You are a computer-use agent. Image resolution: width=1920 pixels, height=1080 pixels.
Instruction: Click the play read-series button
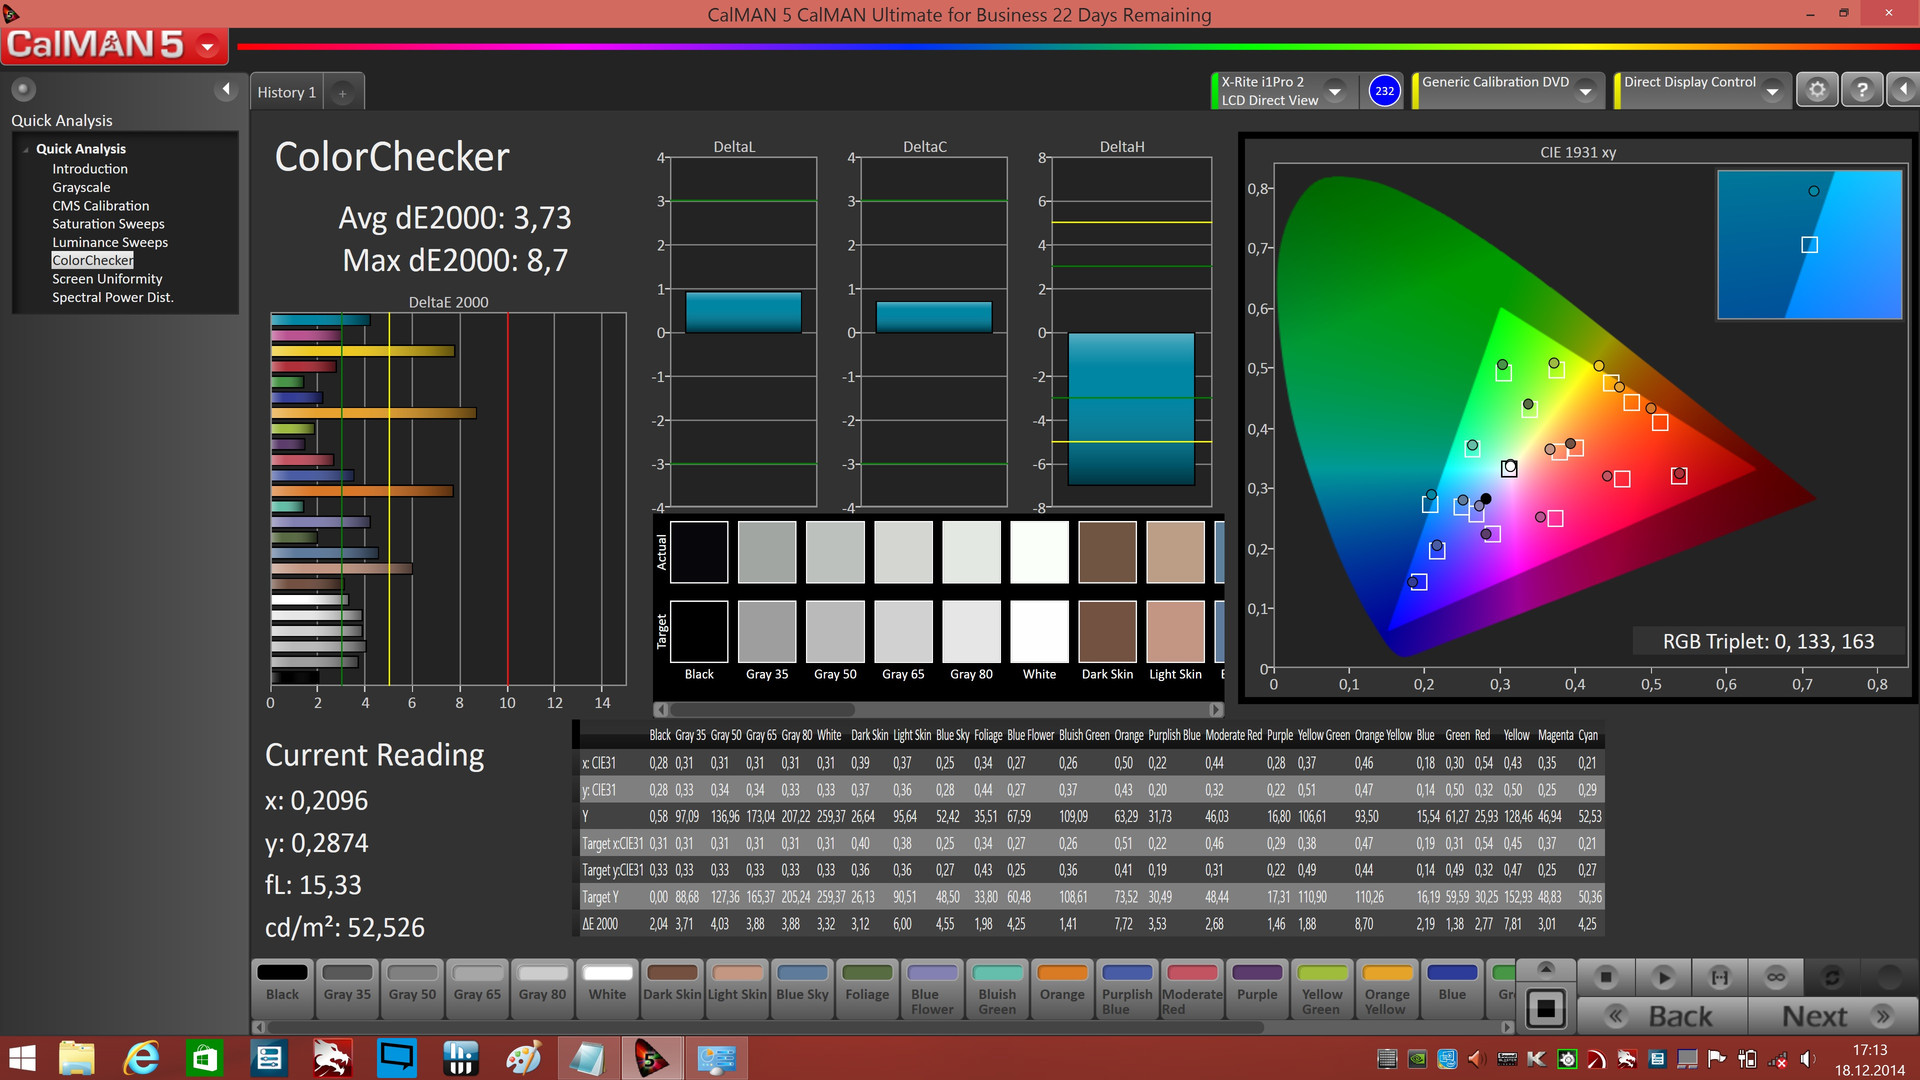tap(1663, 977)
